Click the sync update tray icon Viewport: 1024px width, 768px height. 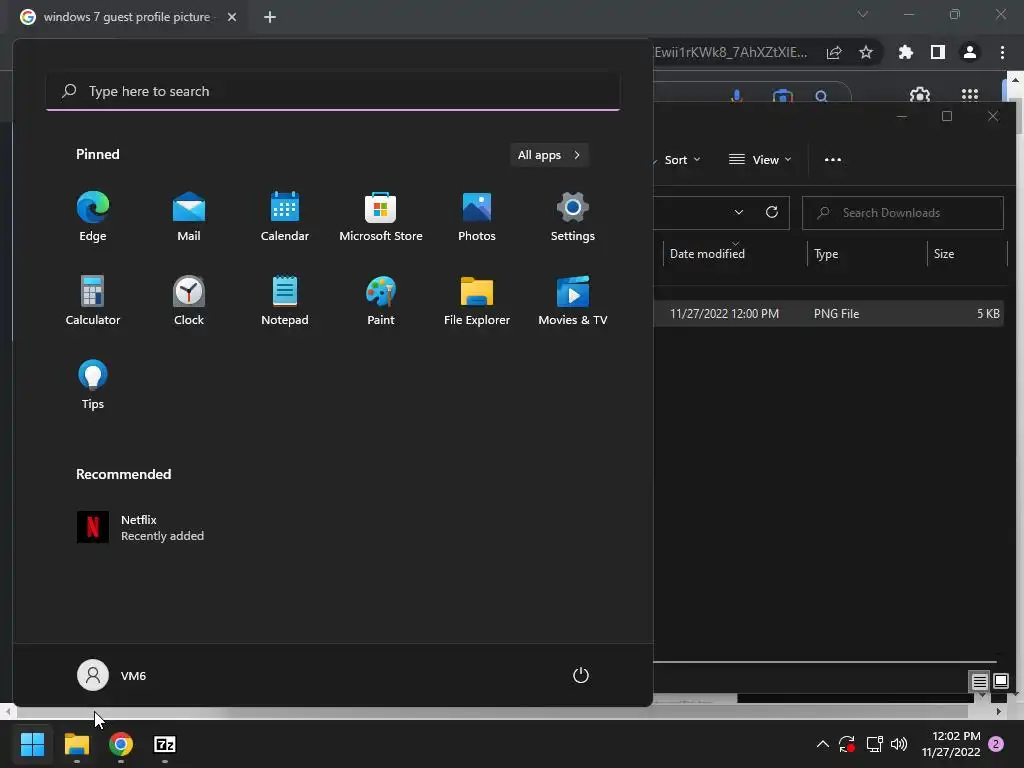(x=847, y=744)
